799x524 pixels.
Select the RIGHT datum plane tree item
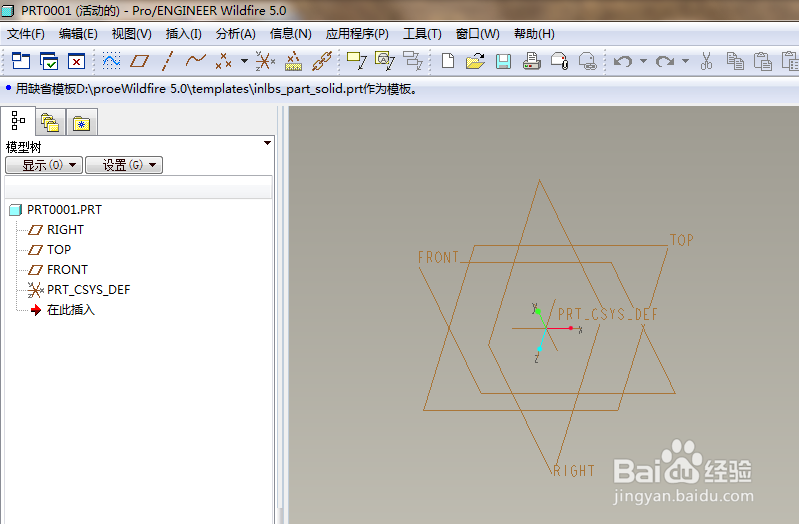[x=56, y=230]
